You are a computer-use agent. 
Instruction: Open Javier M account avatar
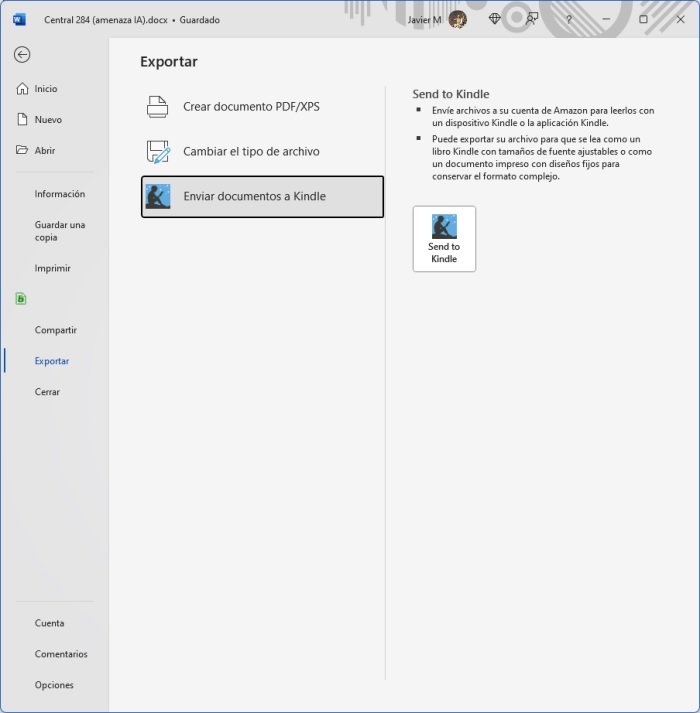(458, 20)
